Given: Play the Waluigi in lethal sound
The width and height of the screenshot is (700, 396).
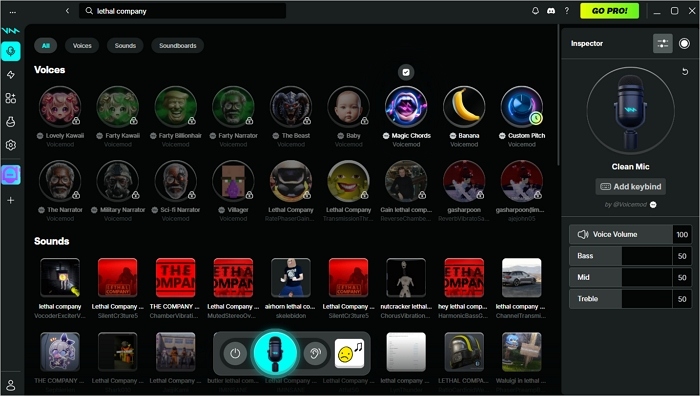Looking at the screenshot, I should 521,352.
